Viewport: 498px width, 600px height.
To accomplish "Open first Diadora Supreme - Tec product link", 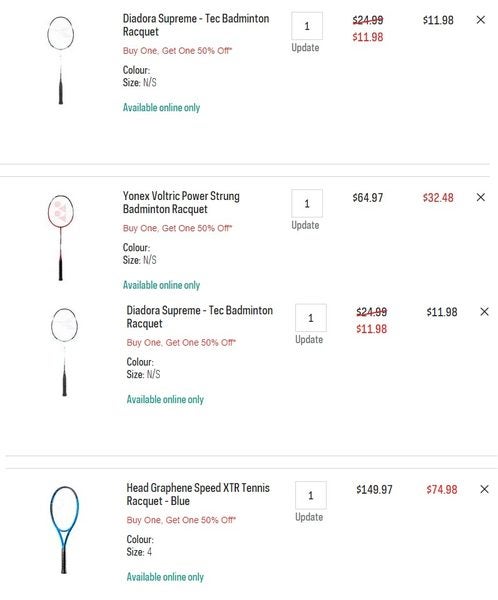I will point(196,25).
